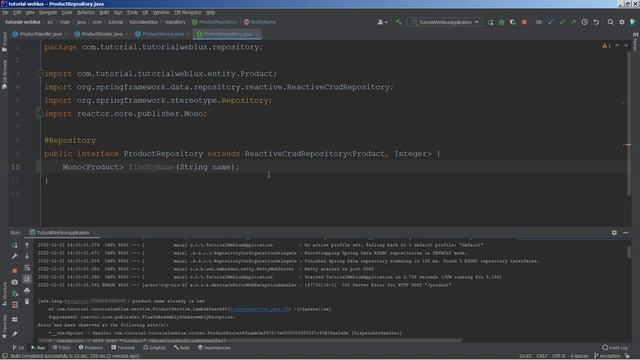
Task: Click the wrench icon in Run panel
Action: tap(15, 256)
